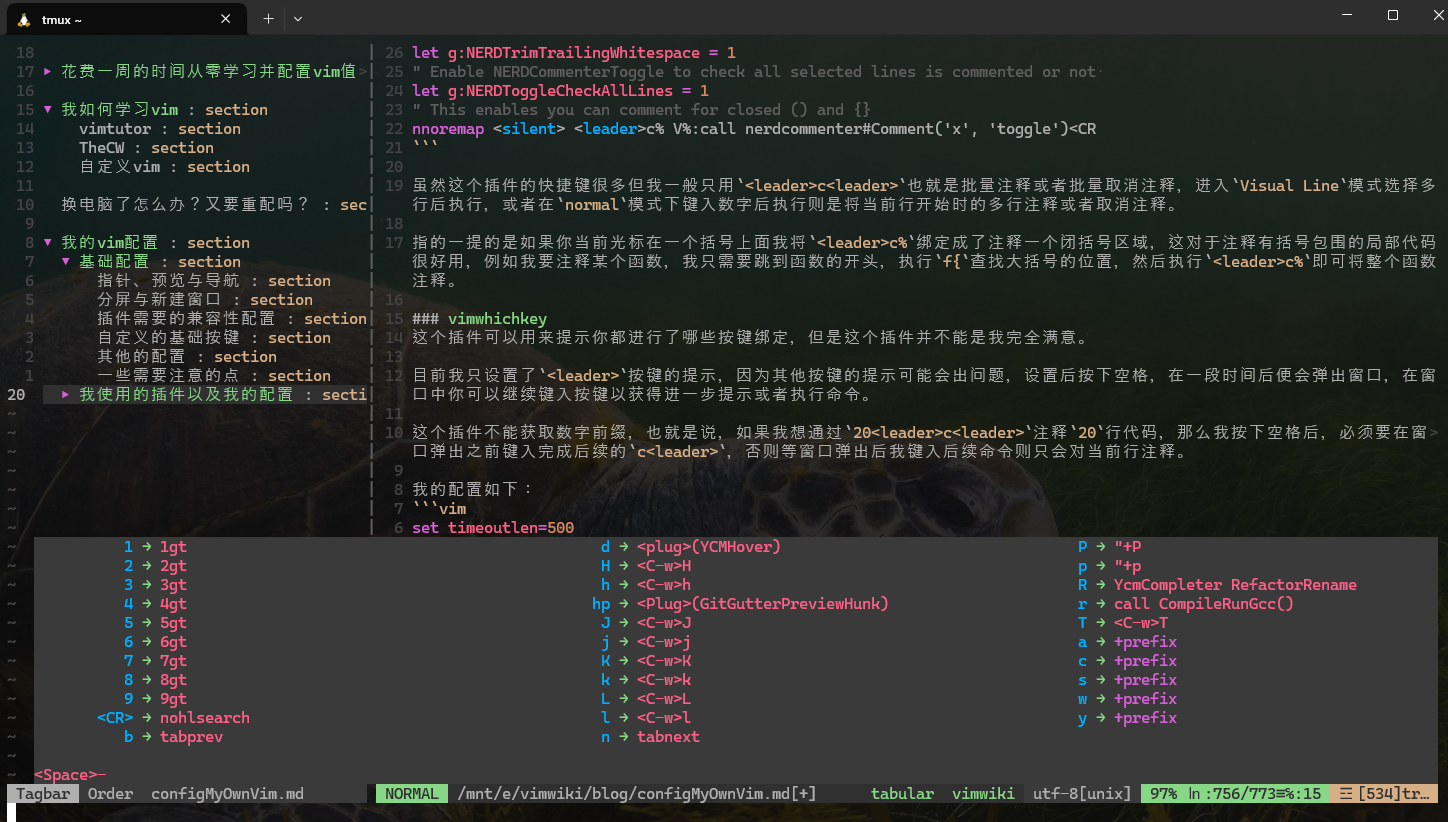Select <CR> → nohlsearch mapping
The height and width of the screenshot is (822, 1448).
[x=173, y=718]
